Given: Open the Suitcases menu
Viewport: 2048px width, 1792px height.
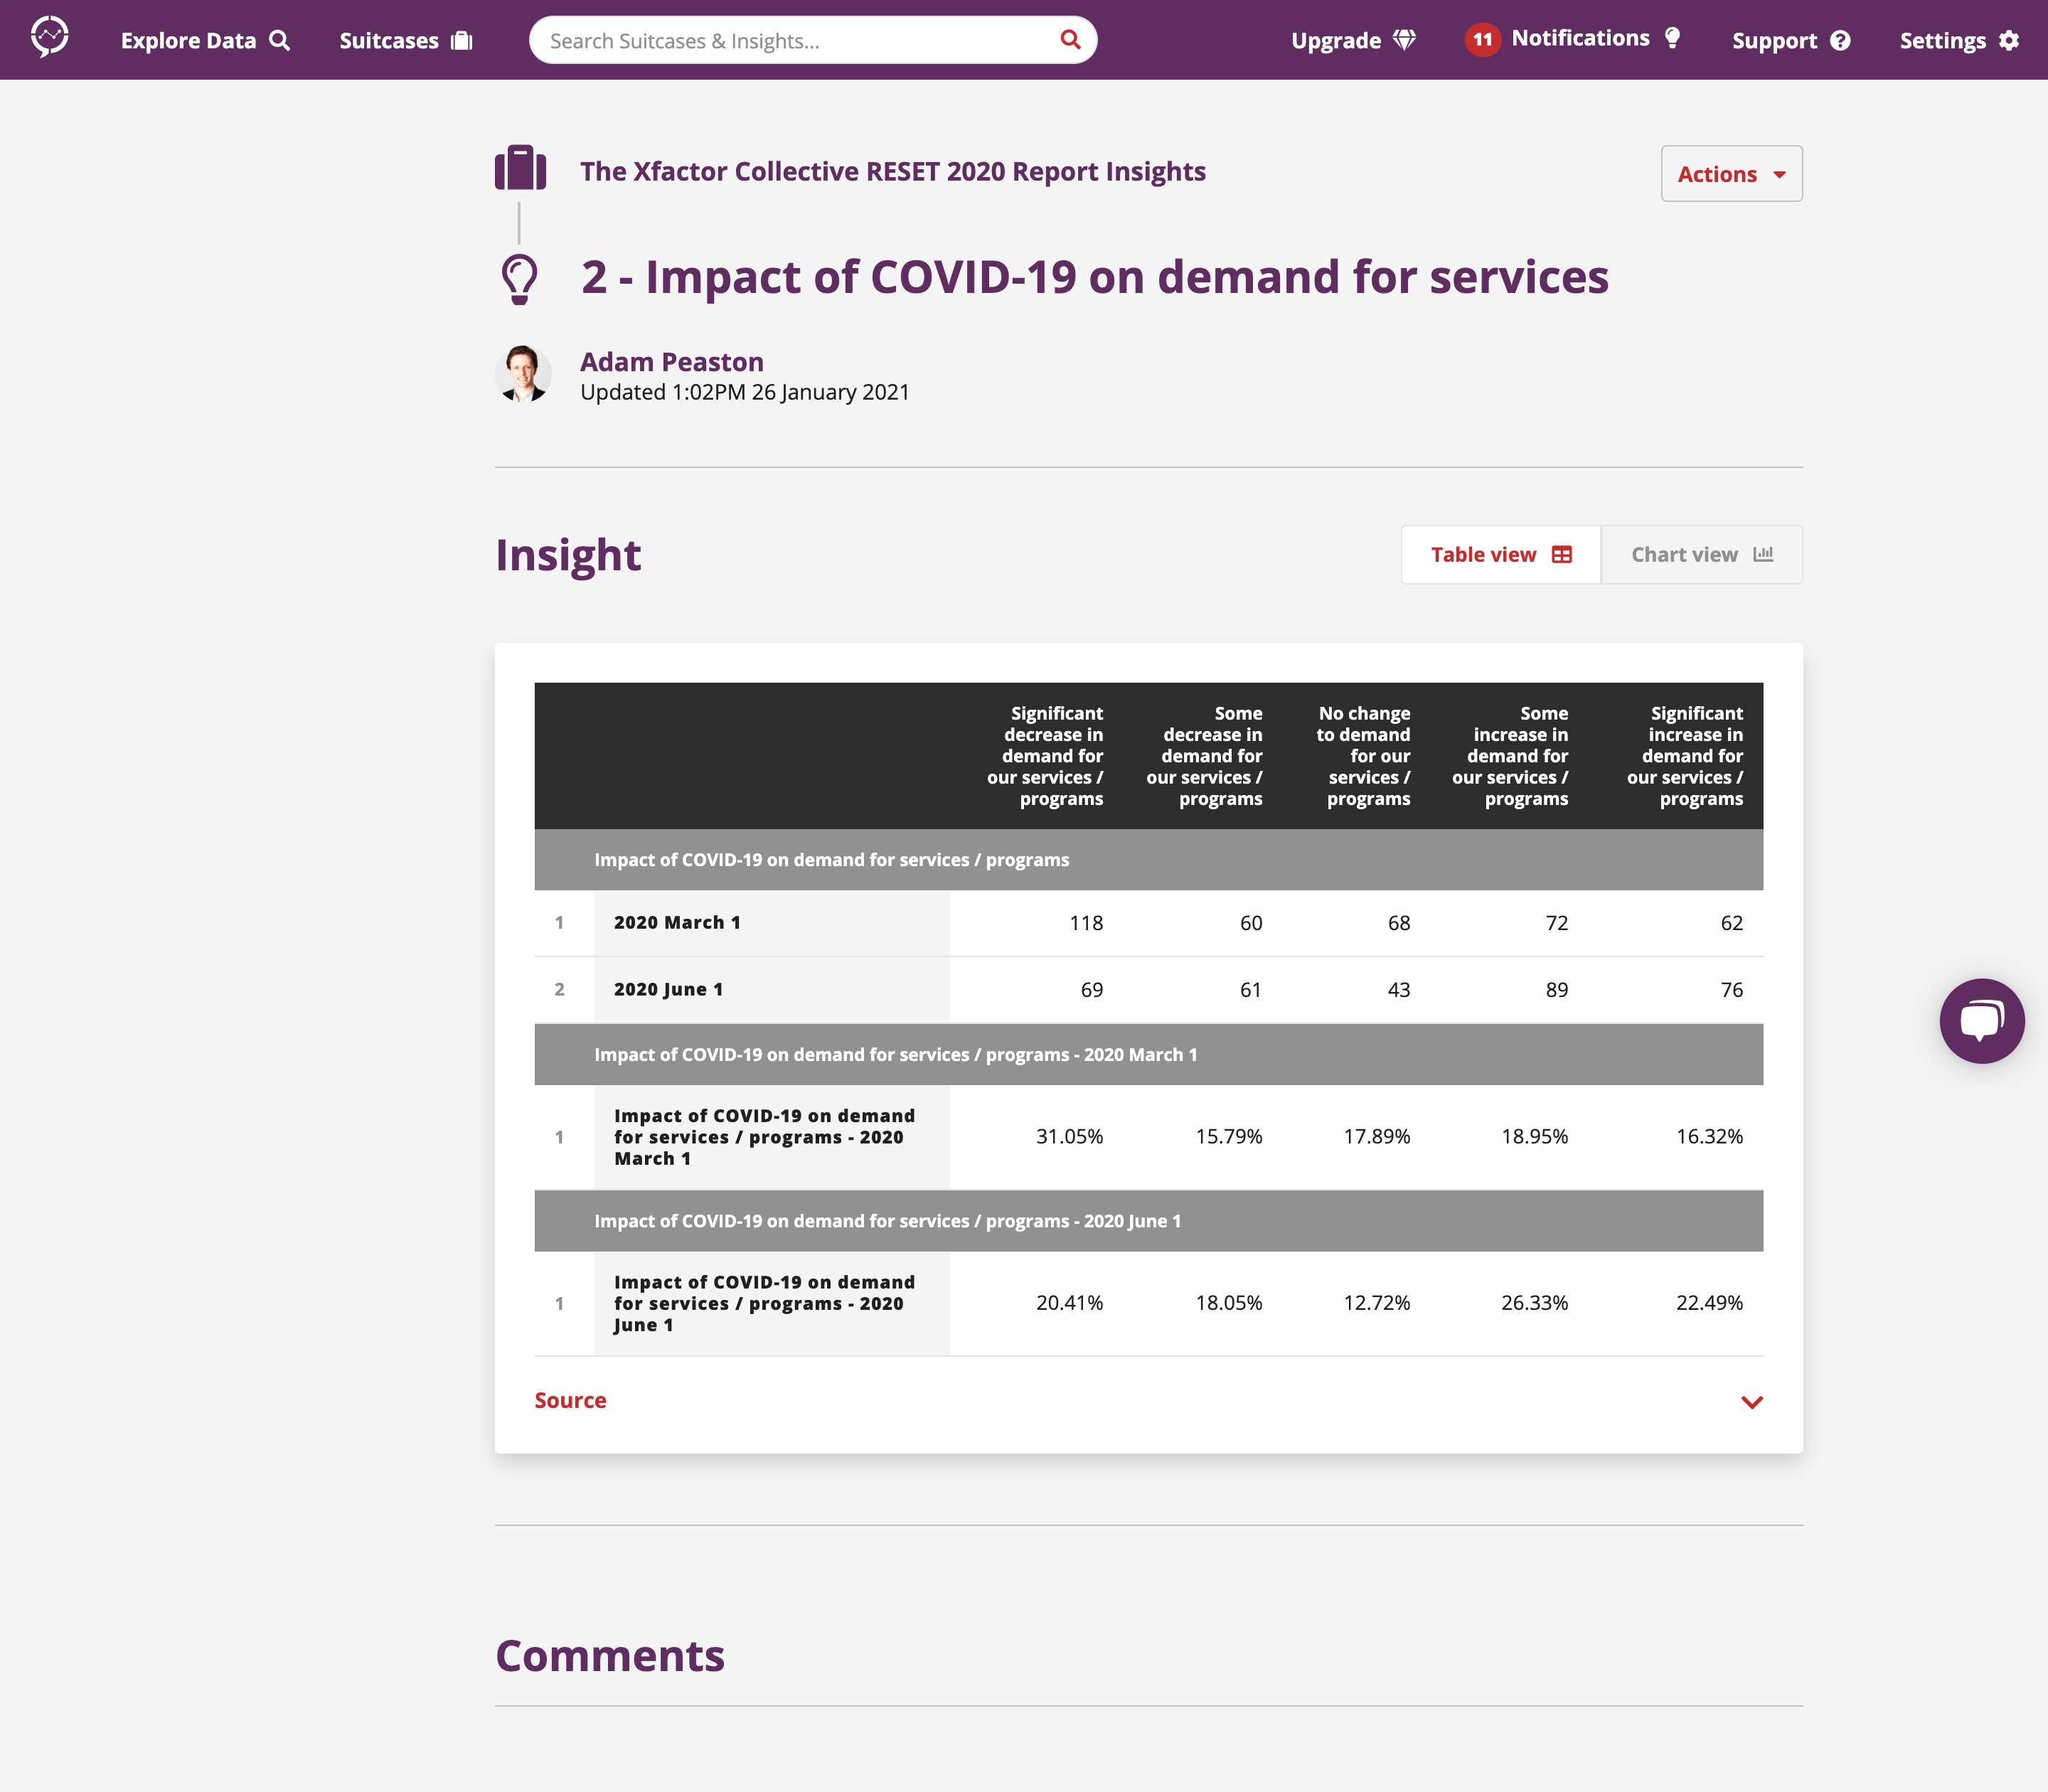Looking at the screenshot, I should click(x=388, y=40).
